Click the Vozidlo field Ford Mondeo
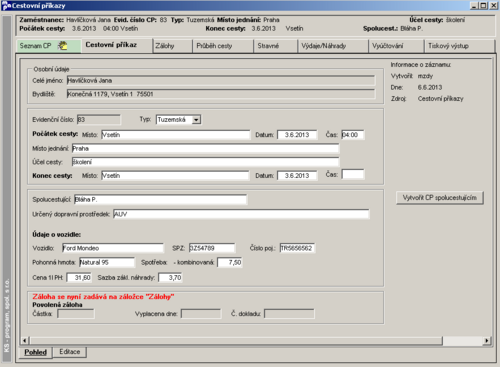Screen dimensions: 500x367 point(113,248)
